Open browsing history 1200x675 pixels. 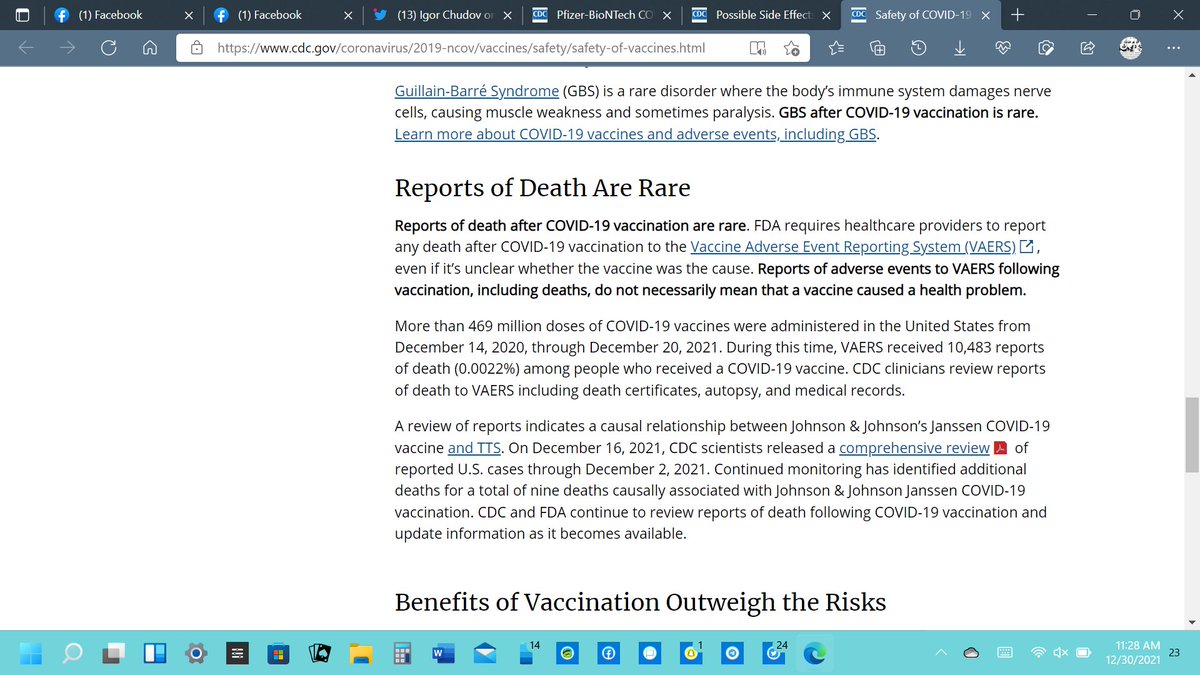tap(918, 48)
